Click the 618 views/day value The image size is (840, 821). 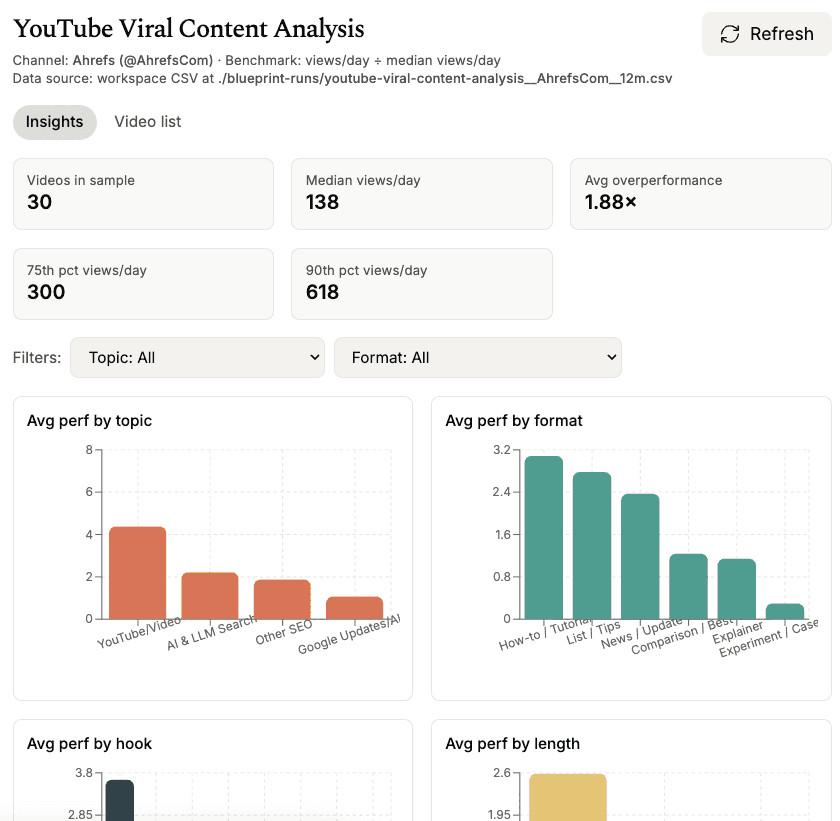coord(322,292)
